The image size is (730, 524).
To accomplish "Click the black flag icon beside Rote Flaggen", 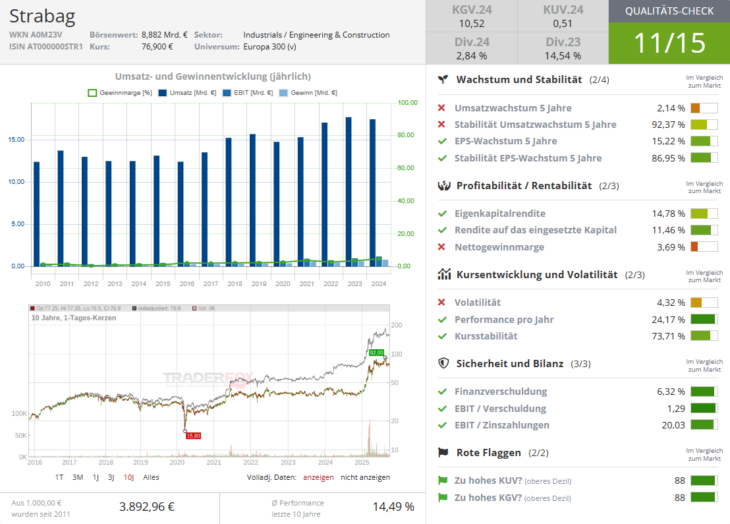I will pos(443,453).
